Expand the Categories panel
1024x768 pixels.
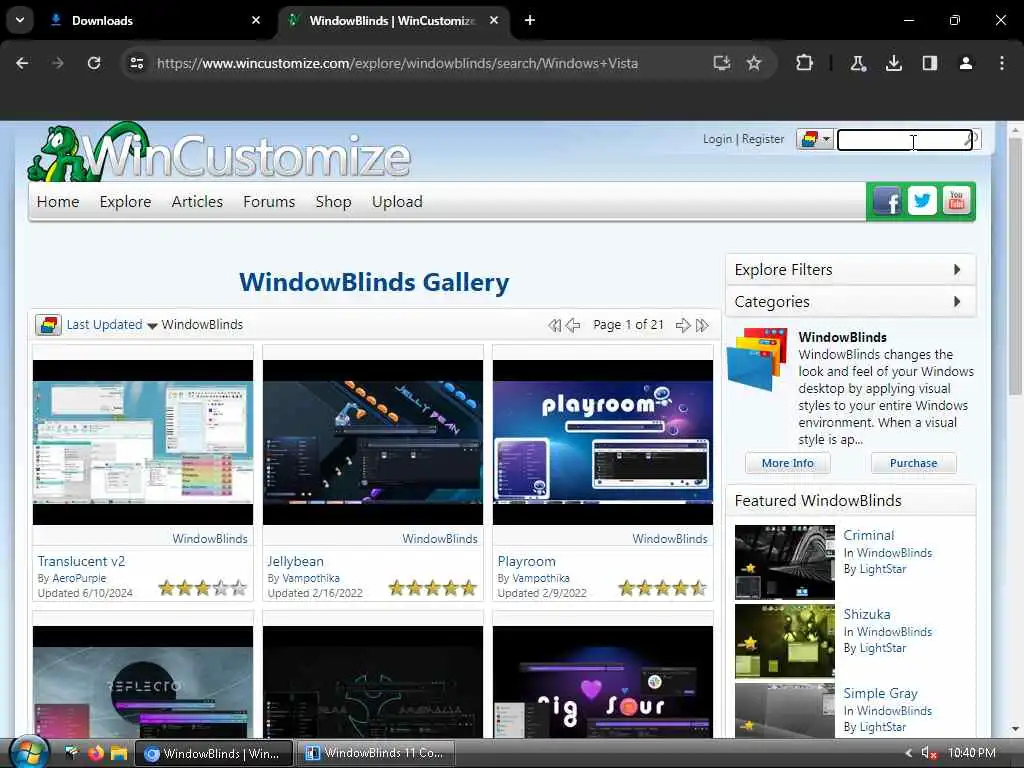[x=850, y=302]
